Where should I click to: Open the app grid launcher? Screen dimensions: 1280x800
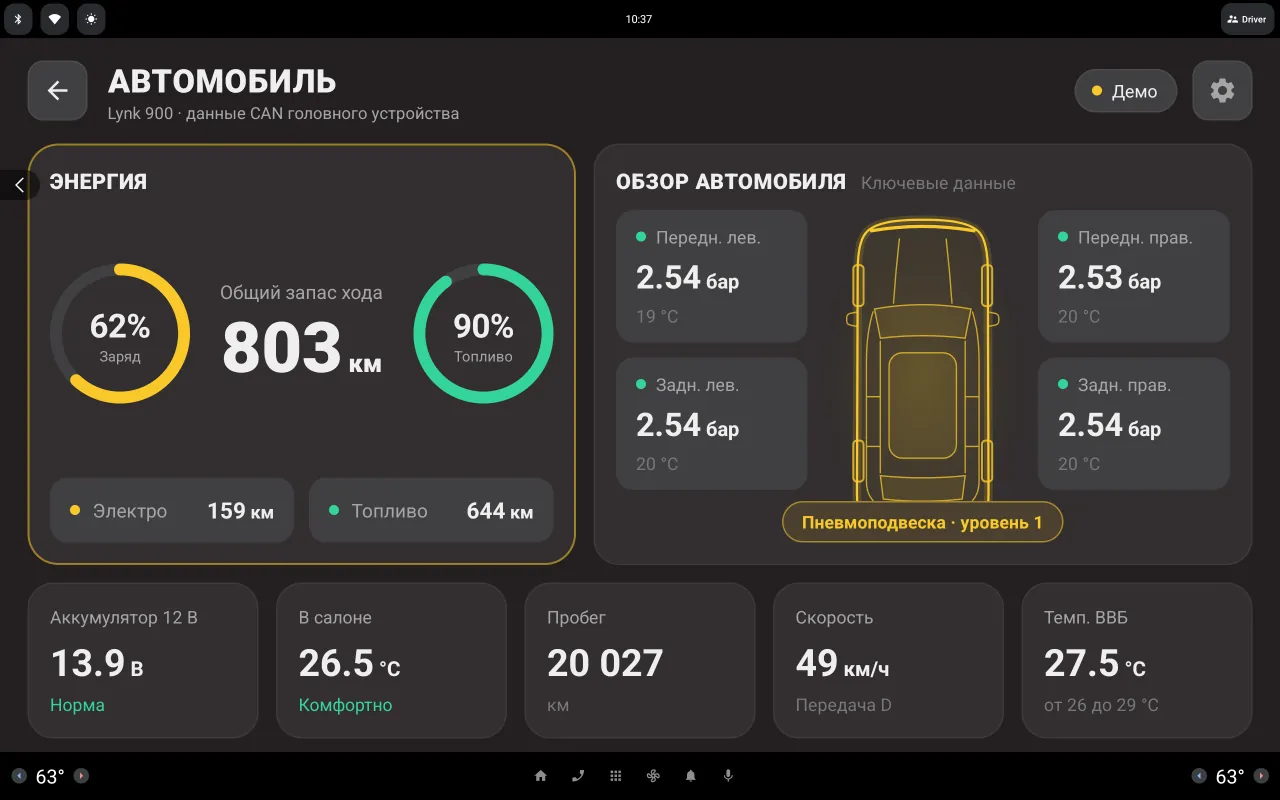[616, 776]
